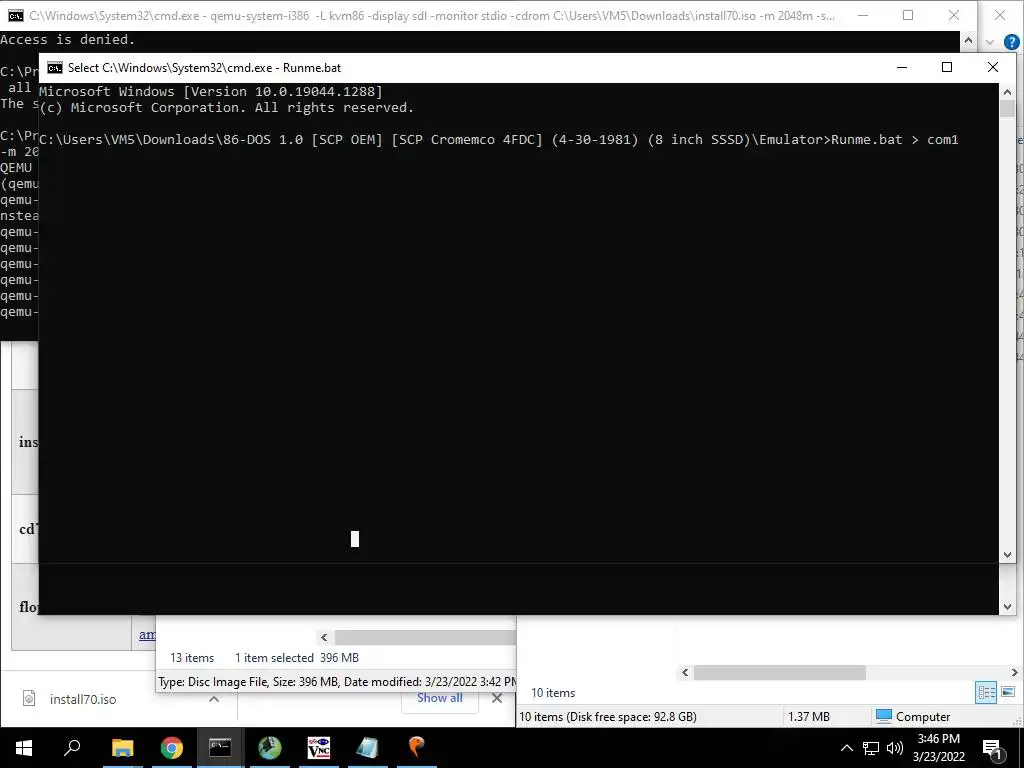1024x768 pixels.
Task: Click '13 items' status text
Action: (192, 658)
